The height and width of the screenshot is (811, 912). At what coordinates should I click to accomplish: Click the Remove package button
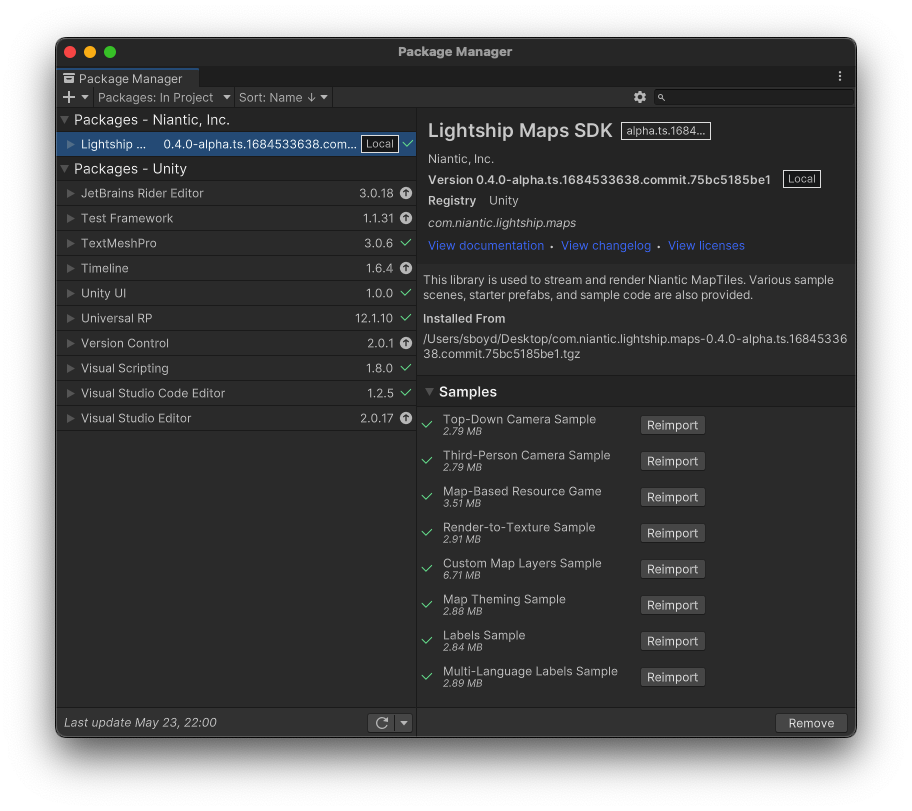(x=811, y=723)
